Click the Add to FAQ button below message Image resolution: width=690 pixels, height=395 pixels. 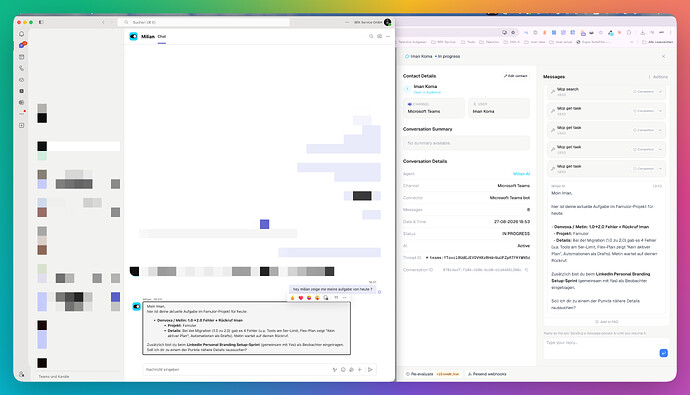click(x=606, y=322)
